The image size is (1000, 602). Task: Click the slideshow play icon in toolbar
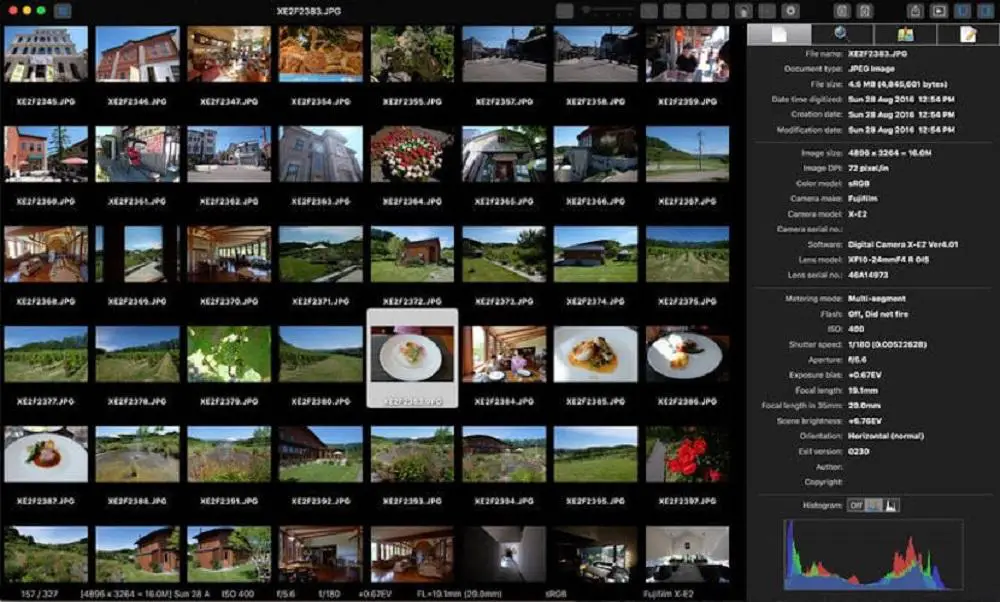tap(938, 11)
